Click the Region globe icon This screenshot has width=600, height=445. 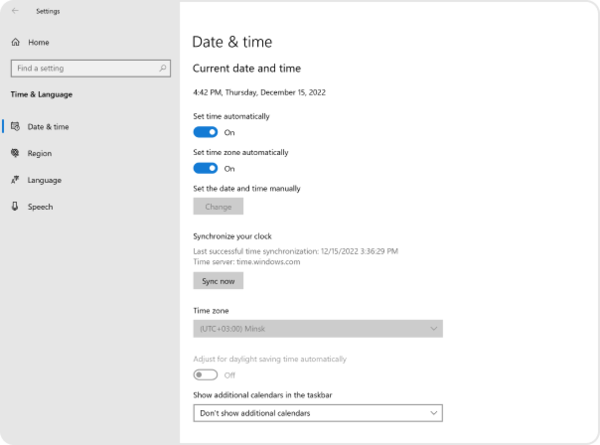16,154
